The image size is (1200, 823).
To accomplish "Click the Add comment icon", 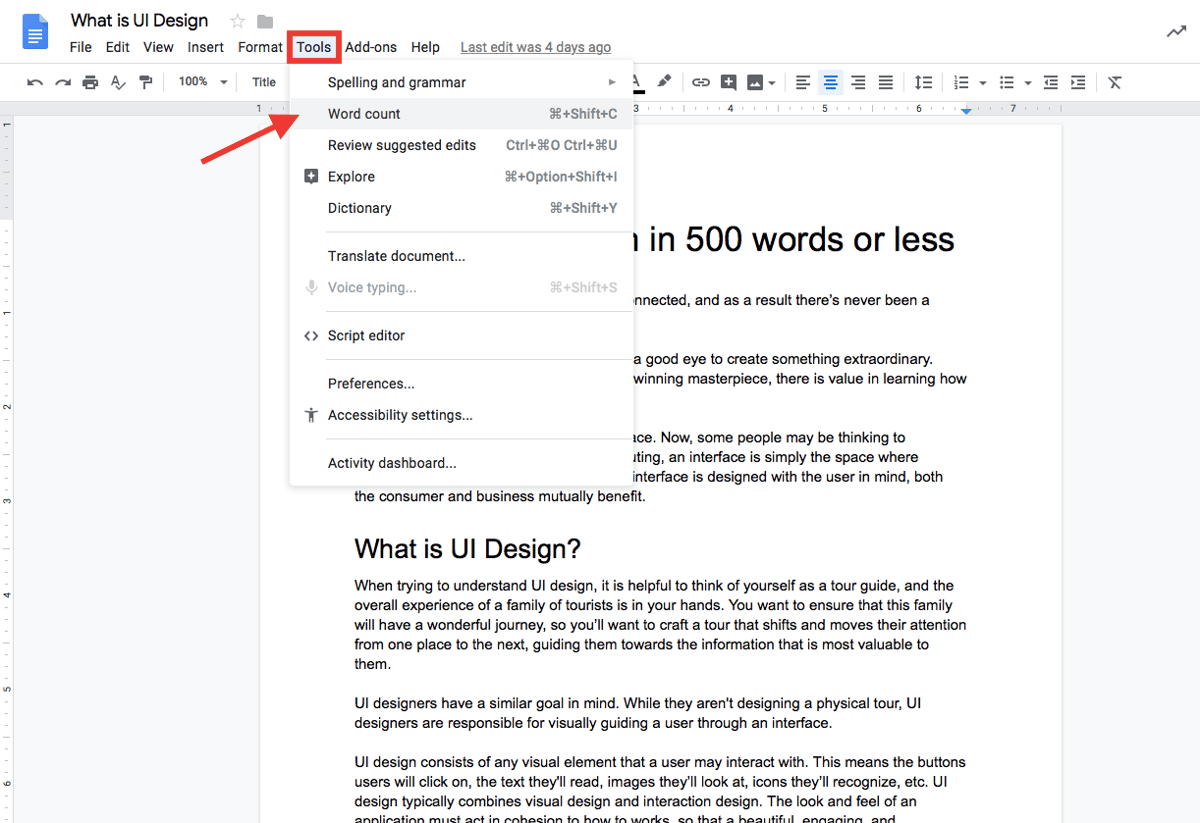I will pyautogui.click(x=729, y=82).
